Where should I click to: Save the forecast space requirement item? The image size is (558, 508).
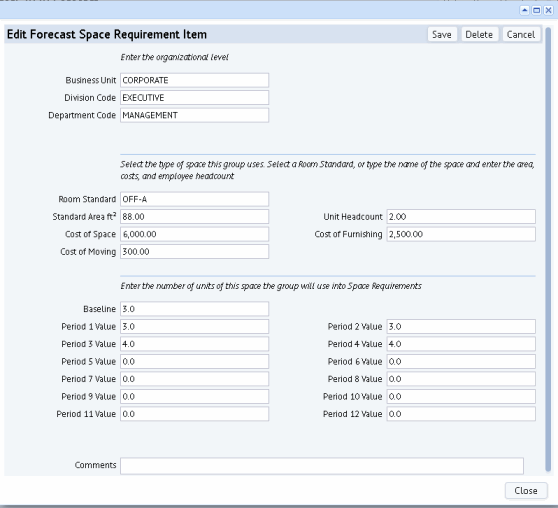[442, 35]
